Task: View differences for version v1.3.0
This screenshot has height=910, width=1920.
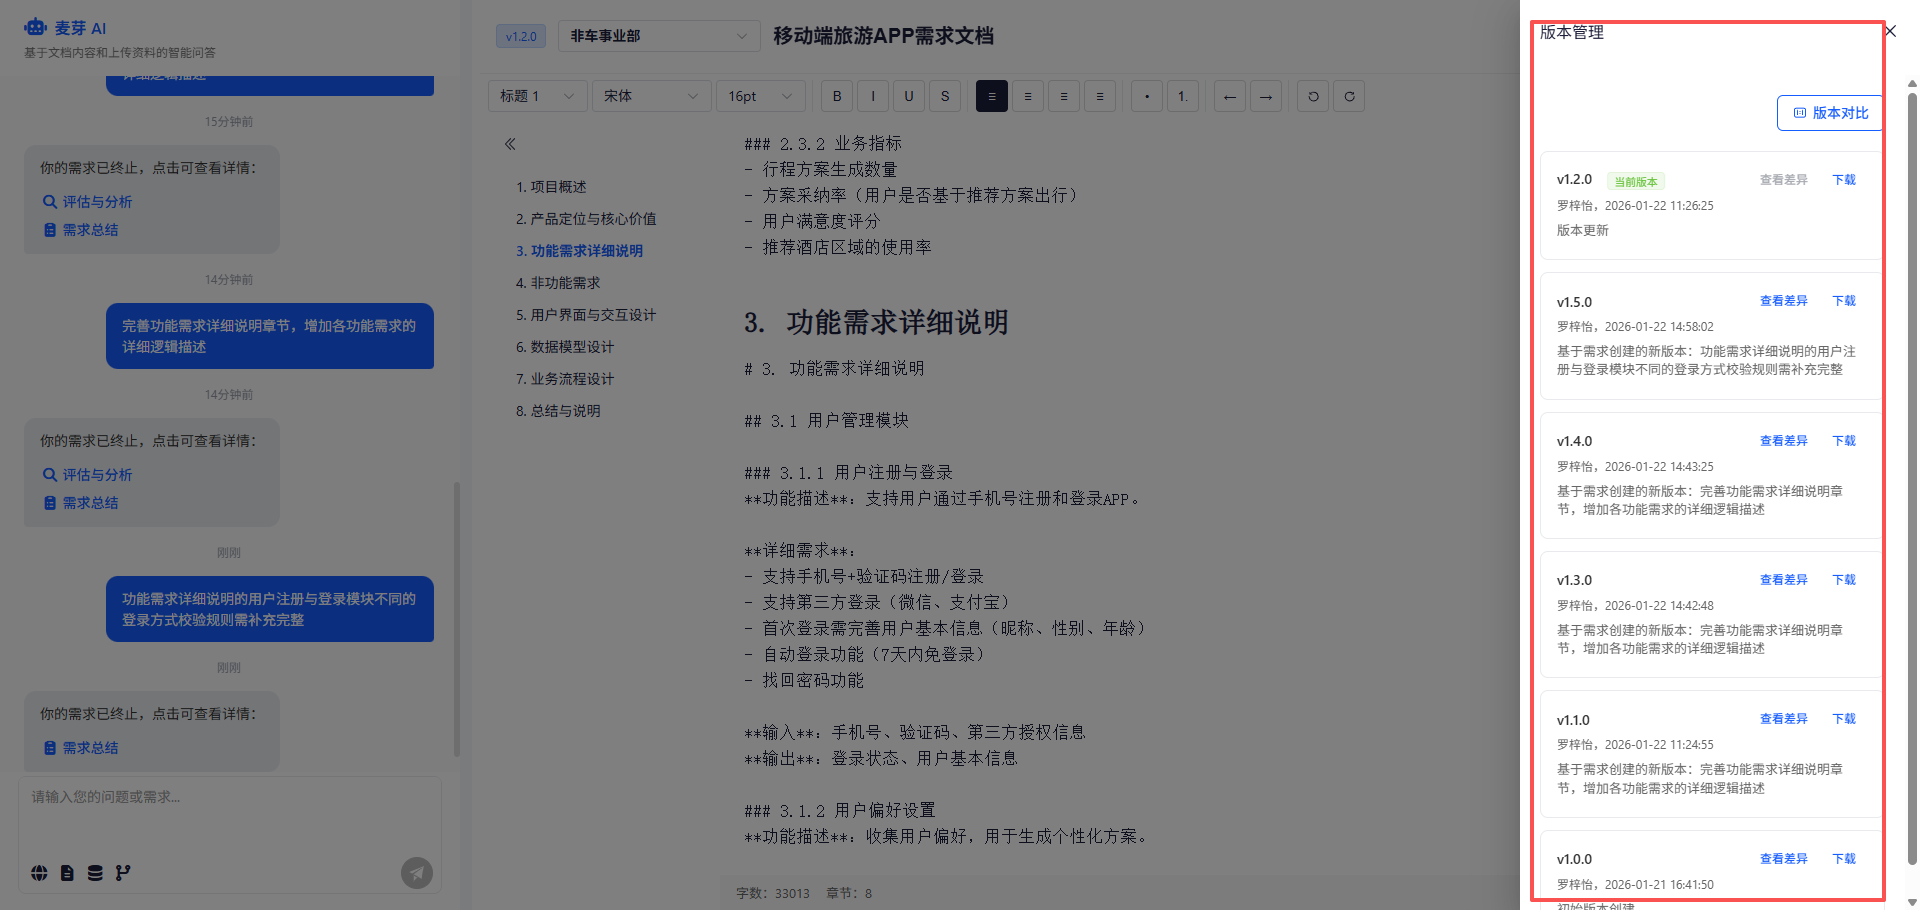Action: [x=1784, y=580]
